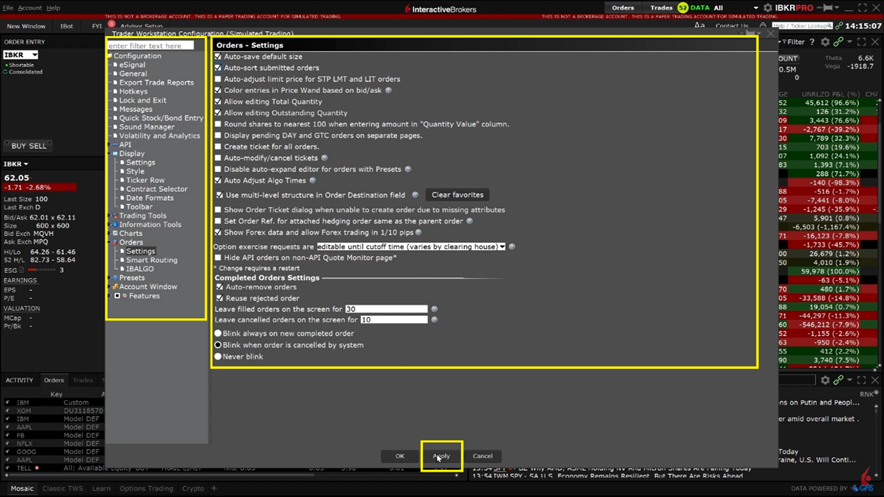This screenshot has height=497, width=884.
Task: Click the info icon beside Disable auto-expand editor
Action: (408, 170)
